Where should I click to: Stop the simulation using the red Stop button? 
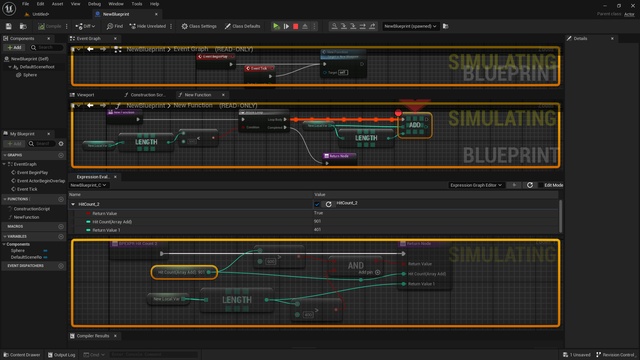coord(296,26)
